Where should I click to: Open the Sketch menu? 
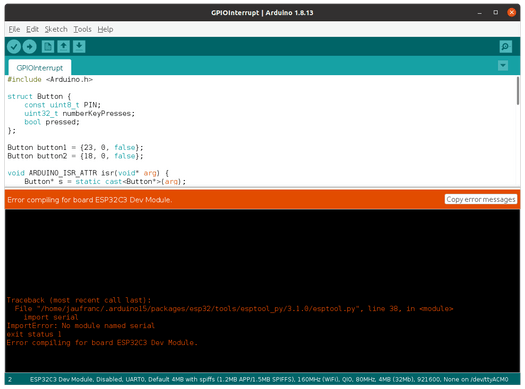56,29
